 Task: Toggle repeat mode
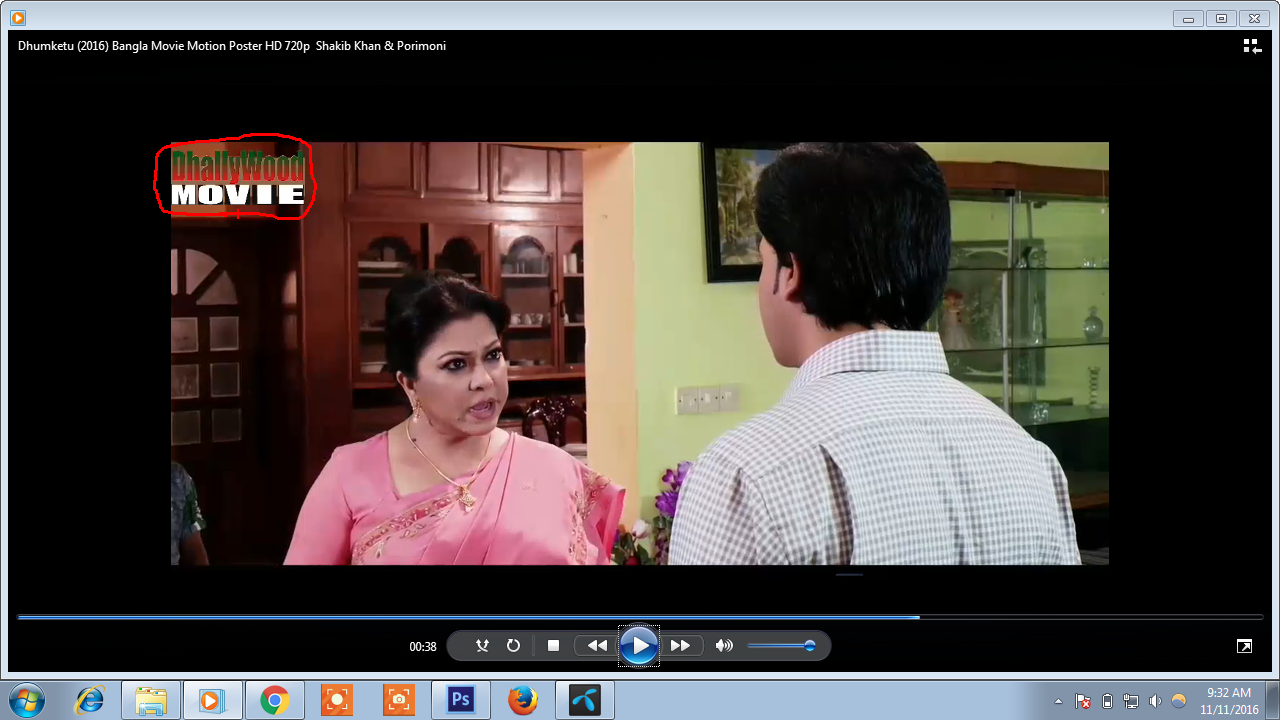(x=513, y=646)
